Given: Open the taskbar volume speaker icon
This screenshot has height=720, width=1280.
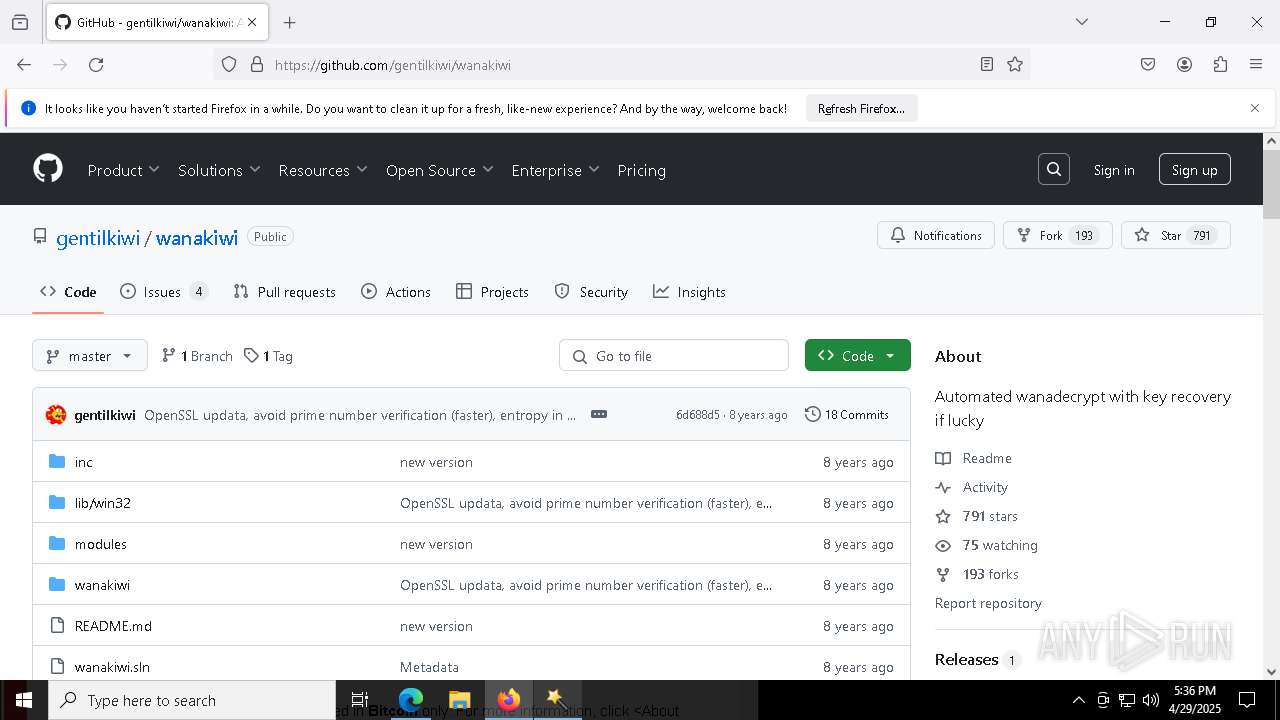Looking at the screenshot, I should [x=1151, y=700].
